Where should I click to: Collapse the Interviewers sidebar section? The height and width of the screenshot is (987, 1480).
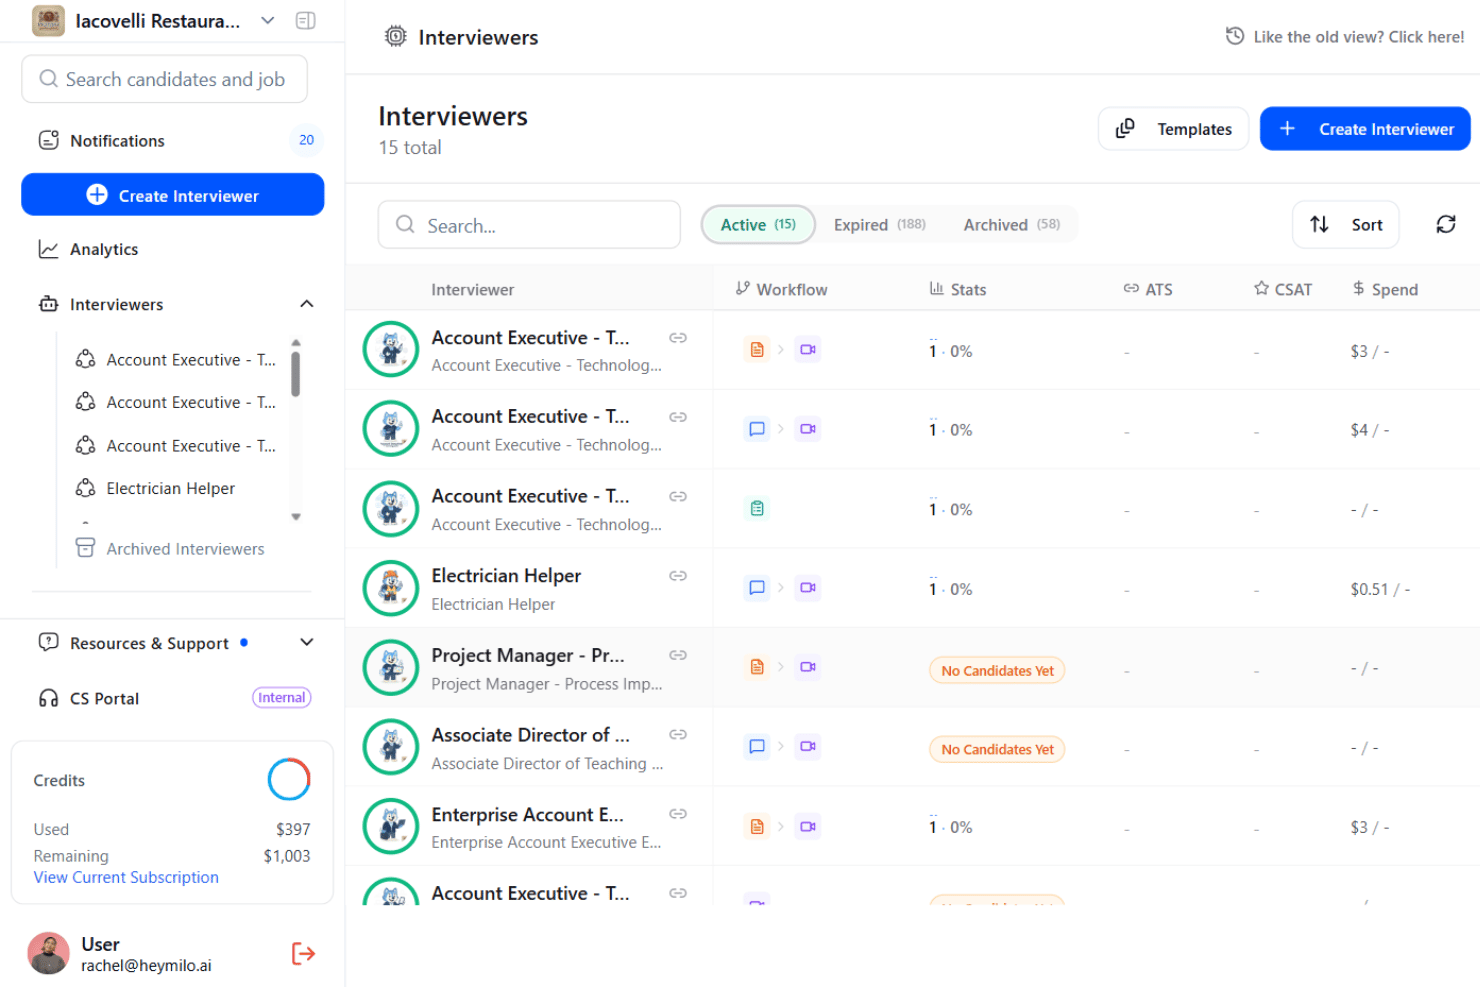[x=307, y=304]
